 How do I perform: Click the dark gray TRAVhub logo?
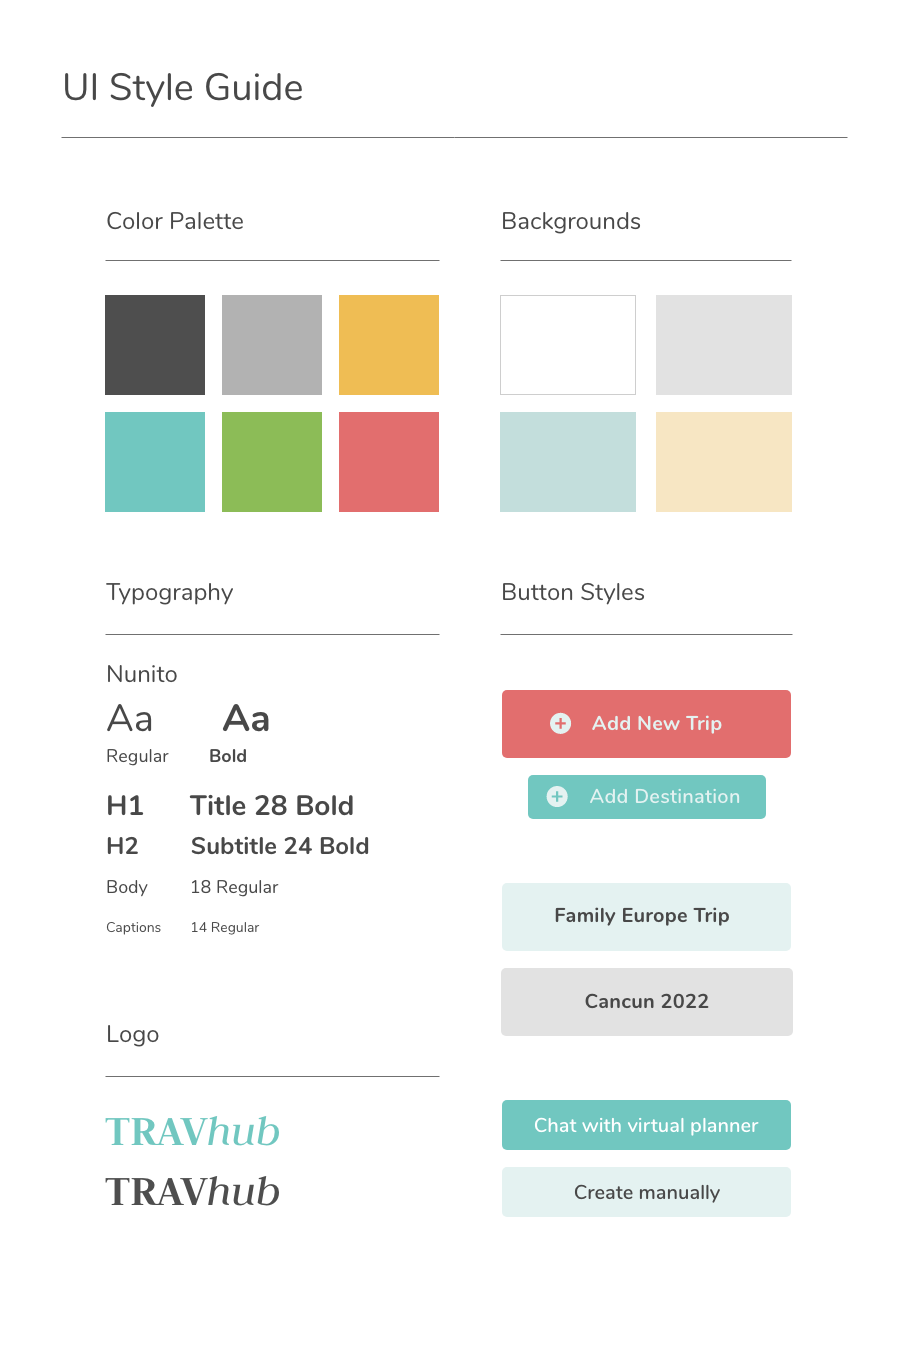(x=193, y=1192)
